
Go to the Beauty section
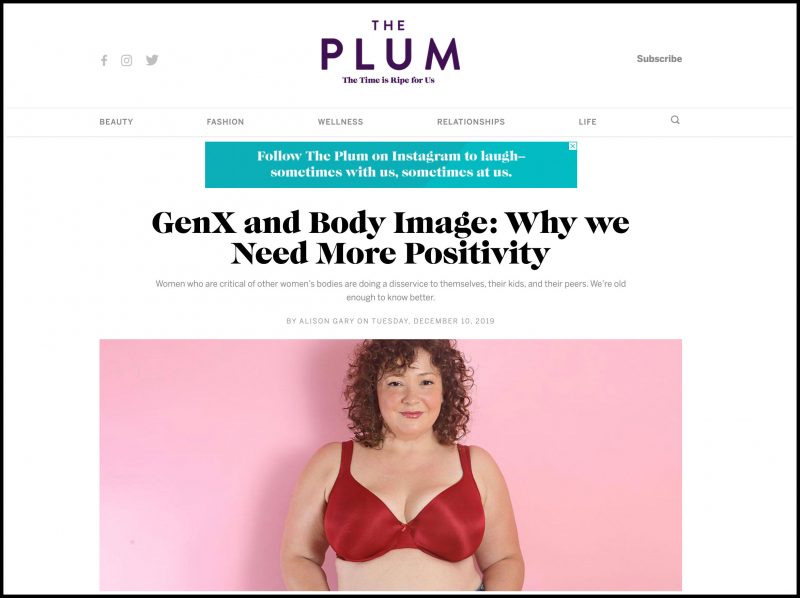pyautogui.click(x=116, y=122)
